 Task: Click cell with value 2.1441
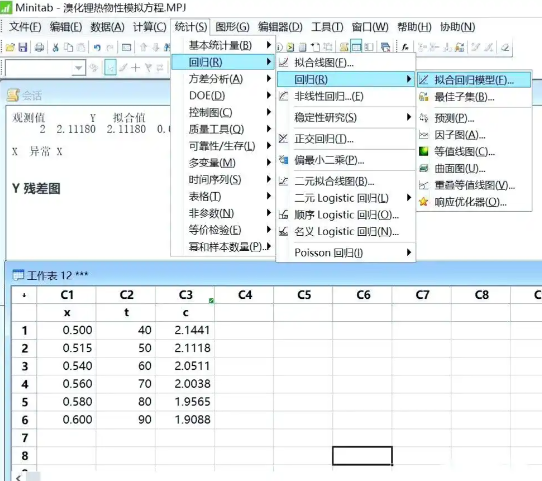(185, 330)
